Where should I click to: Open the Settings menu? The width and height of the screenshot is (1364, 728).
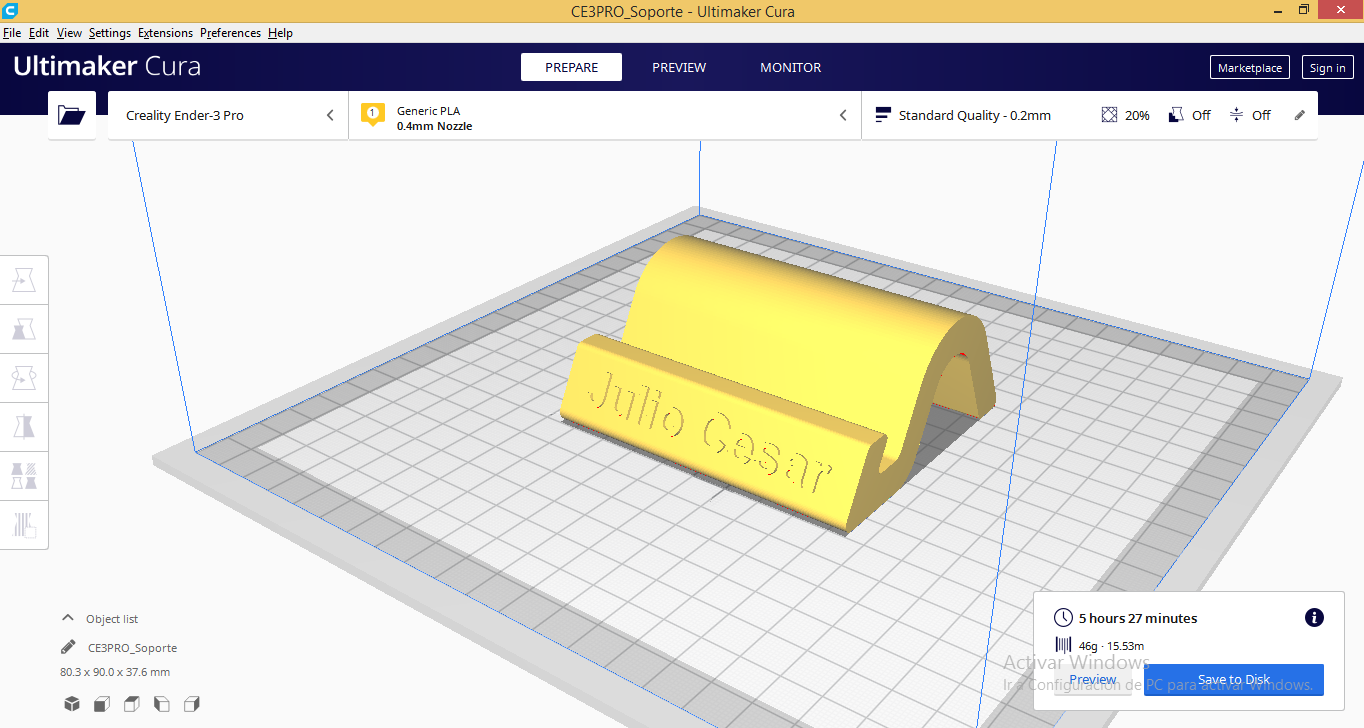[x=110, y=33]
